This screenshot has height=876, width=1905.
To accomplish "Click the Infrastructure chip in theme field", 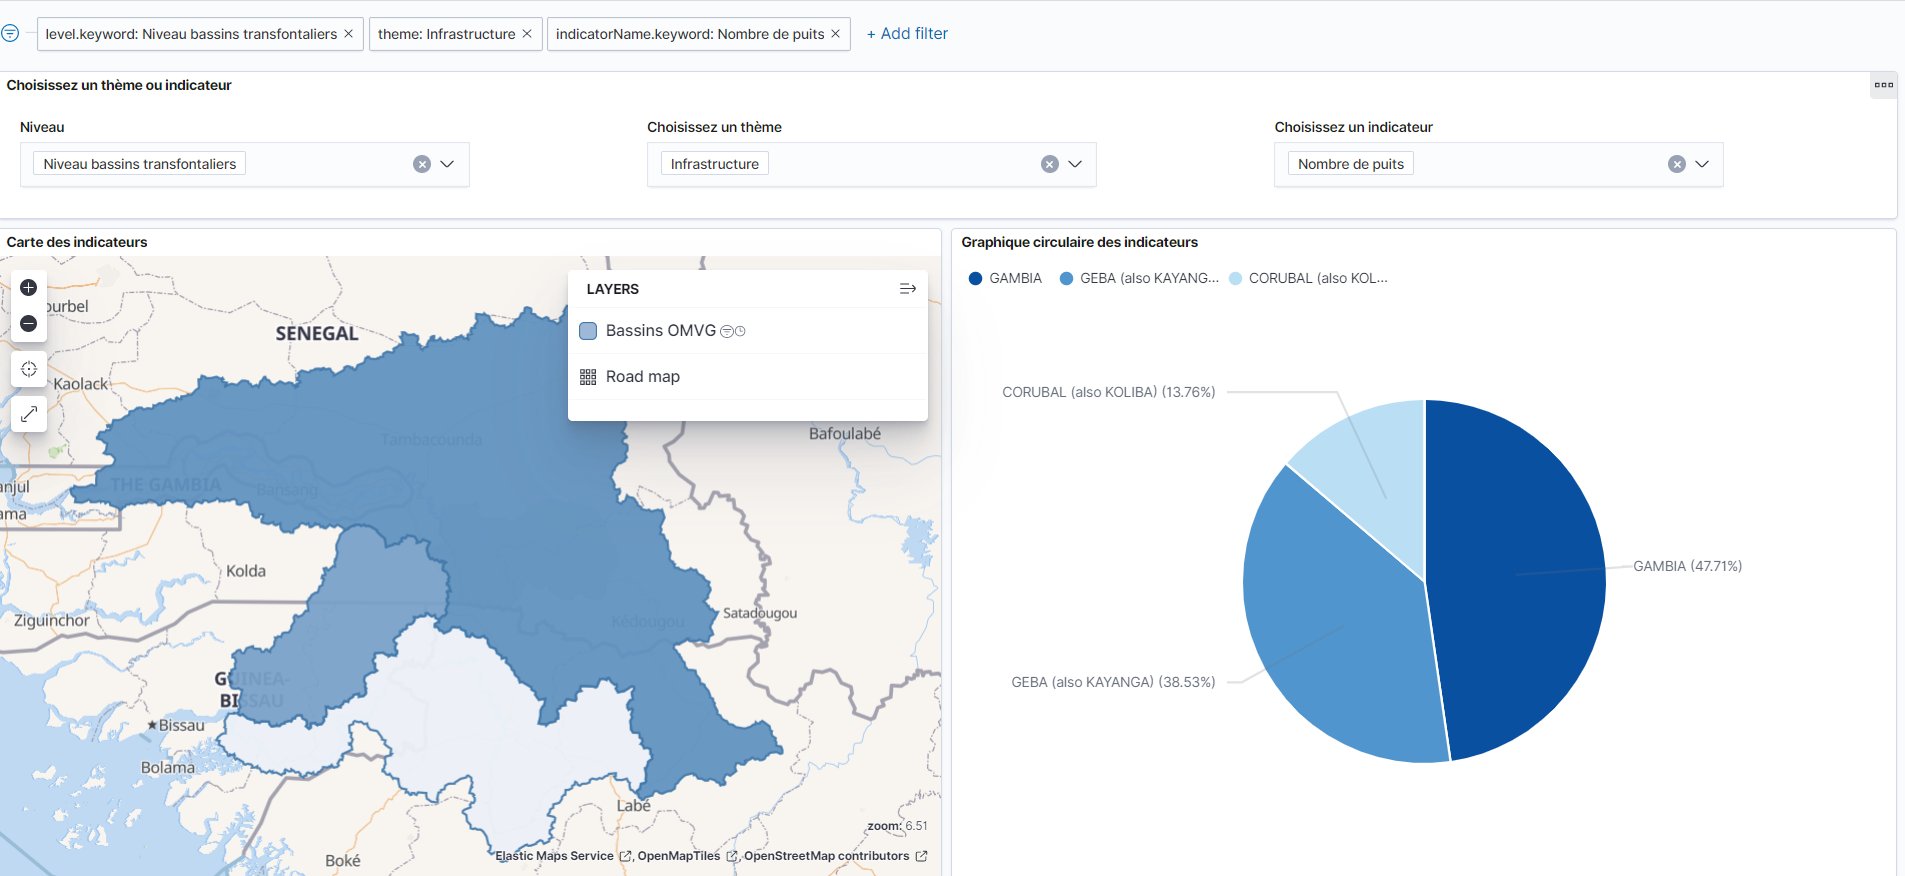I will [x=714, y=164].
